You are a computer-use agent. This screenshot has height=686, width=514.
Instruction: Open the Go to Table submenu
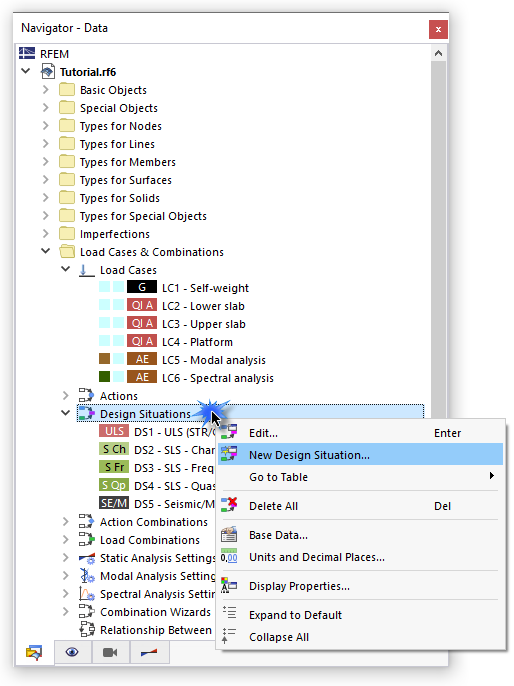click(360, 476)
